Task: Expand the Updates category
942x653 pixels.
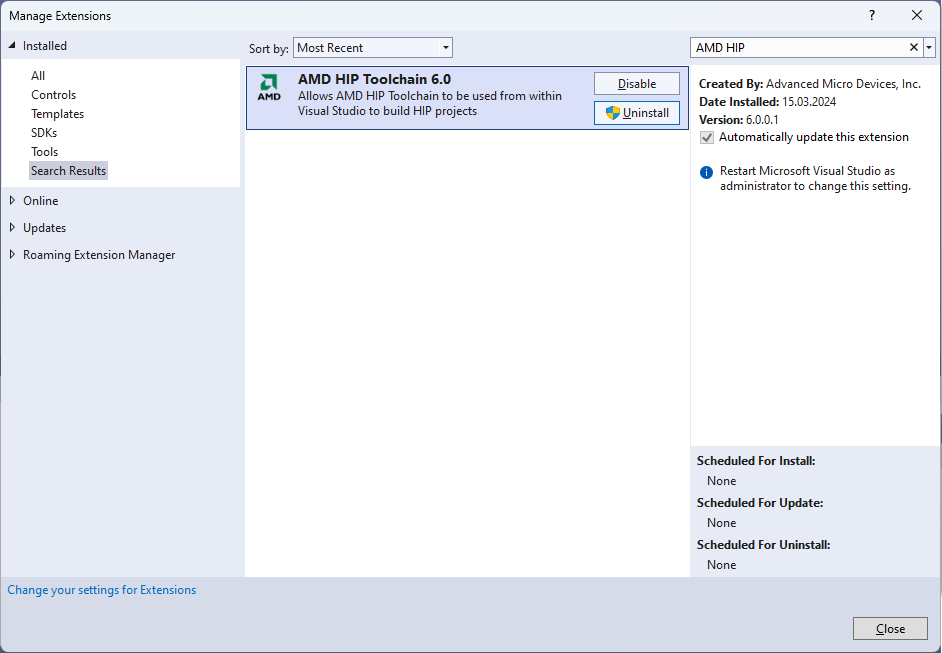Action: (x=12, y=228)
